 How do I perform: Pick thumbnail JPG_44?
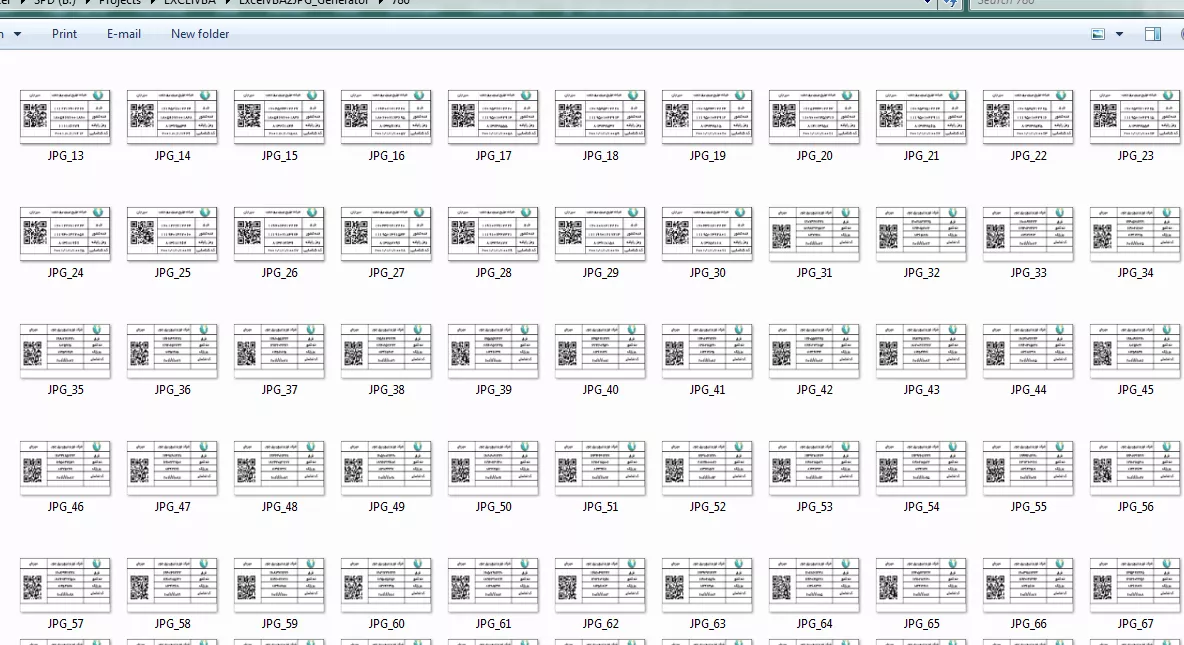(1028, 350)
